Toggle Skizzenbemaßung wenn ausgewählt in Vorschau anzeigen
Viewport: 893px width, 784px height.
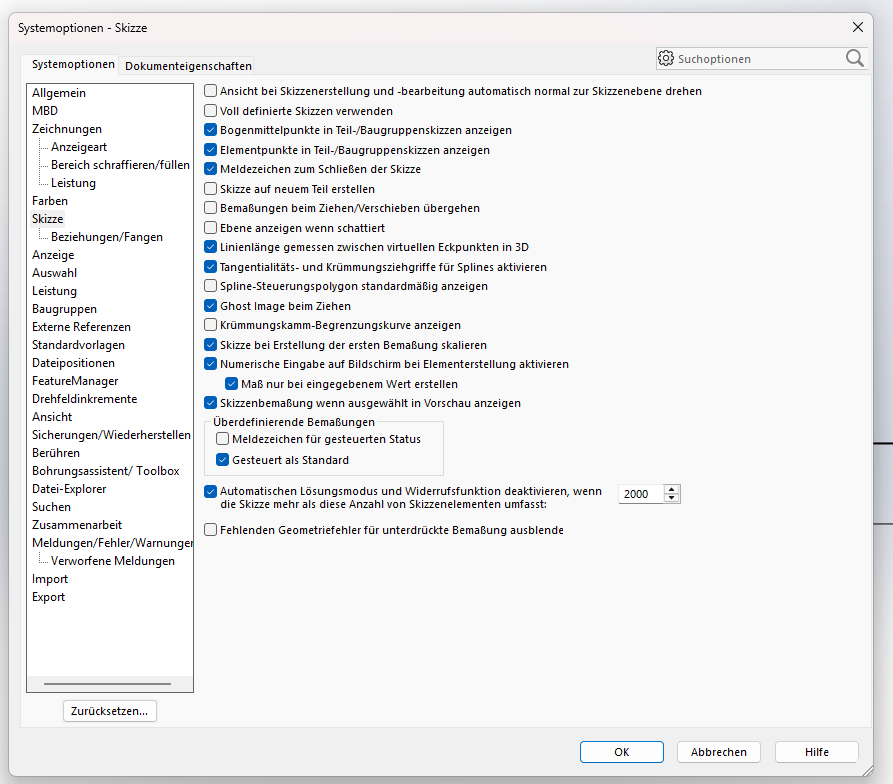tap(210, 403)
